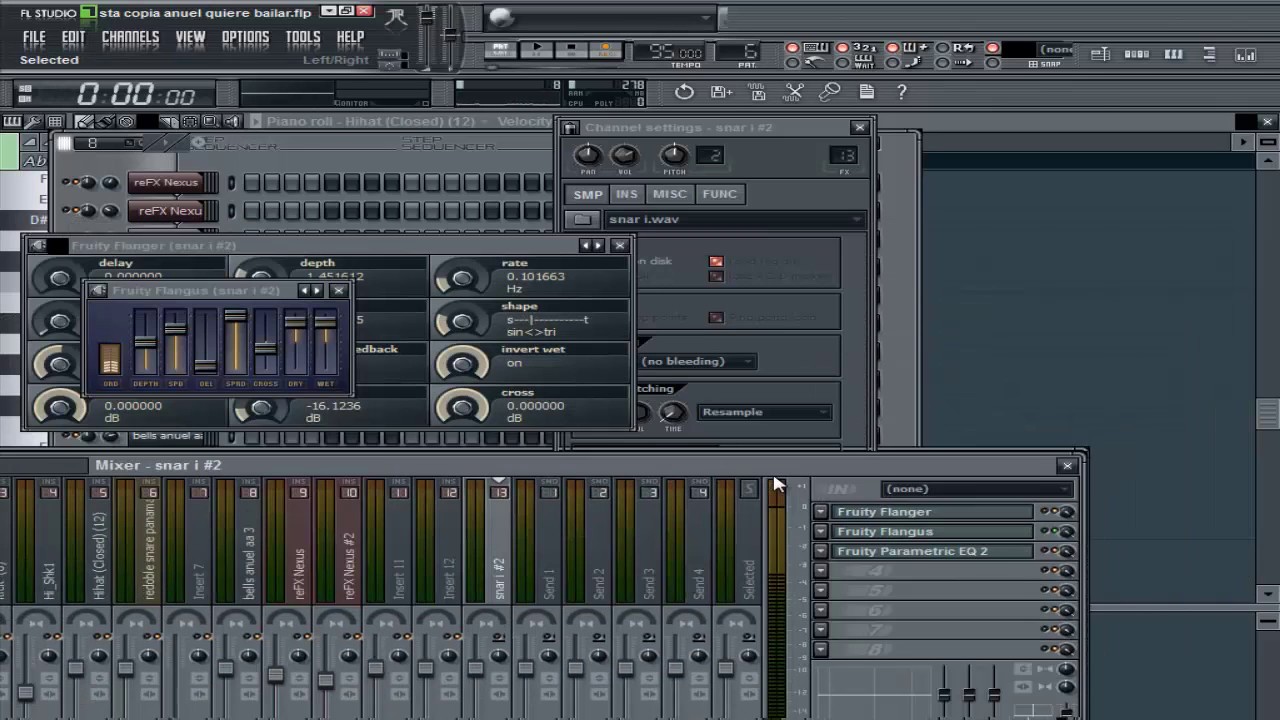Click the help question mark icon
The height and width of the screenshot is (720, 1280).
902,92
